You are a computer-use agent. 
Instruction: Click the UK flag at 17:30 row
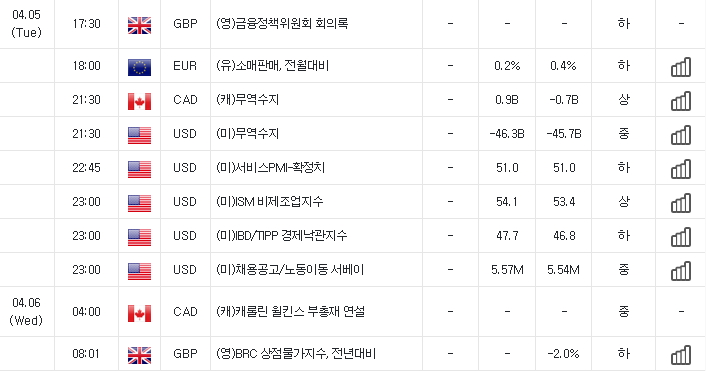click(x=140, y=25)
